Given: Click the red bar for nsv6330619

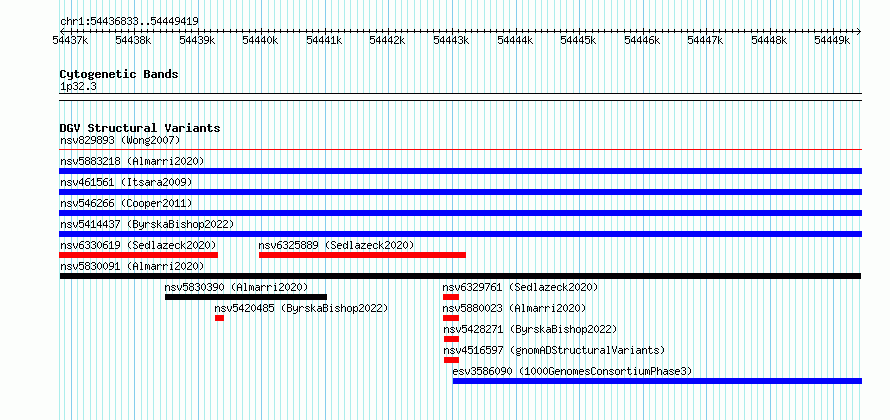Looking at the screenshot, I should coord(138,255).
